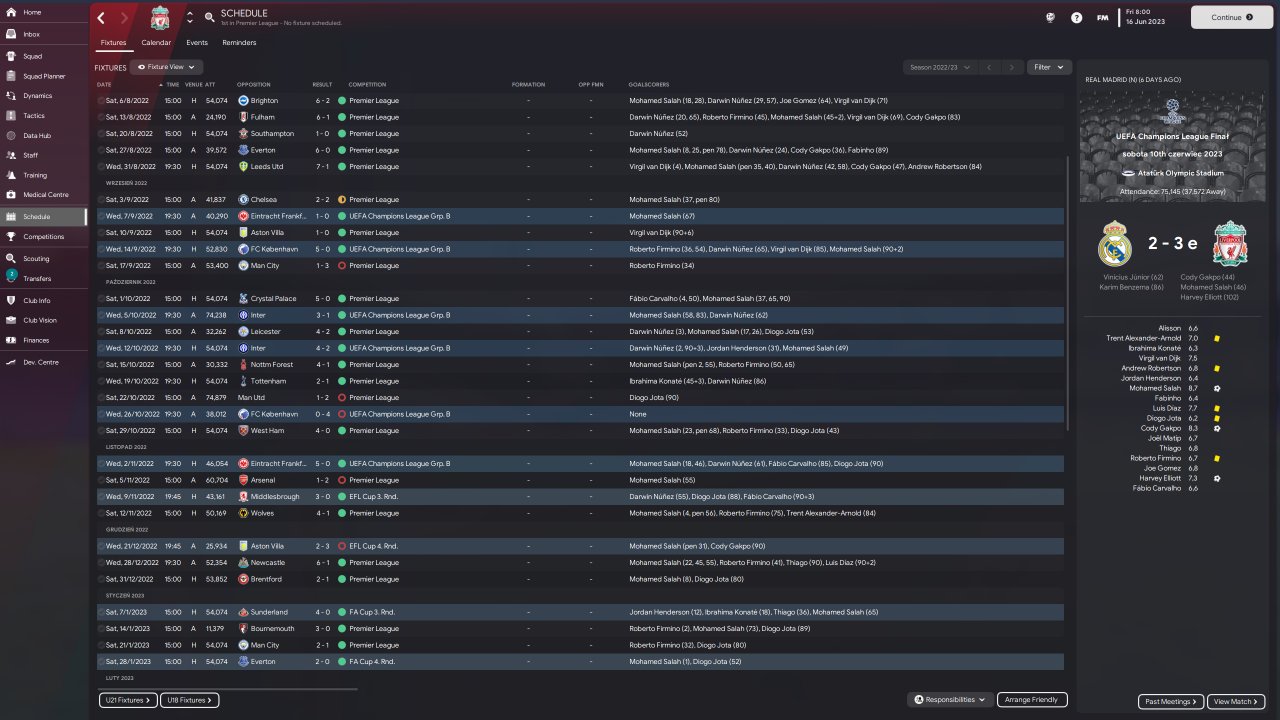The width and height of the screenshot is (1280, 720).
Task: Click the View Match button
Action: coord(1236,702)
